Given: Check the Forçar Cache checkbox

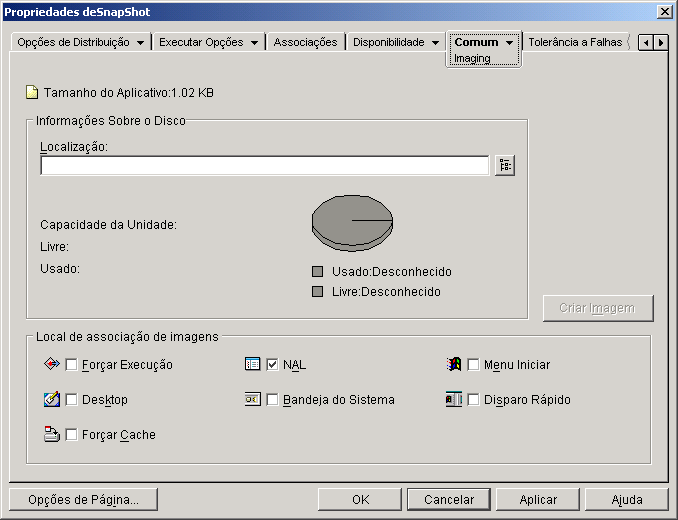Looking at the screenshot, I should pyautogui.click(x=71, y=434).
